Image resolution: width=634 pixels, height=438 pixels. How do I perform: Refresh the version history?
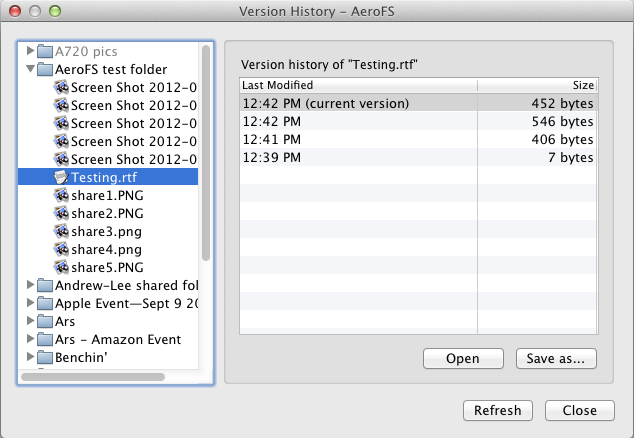pos(498,410)
